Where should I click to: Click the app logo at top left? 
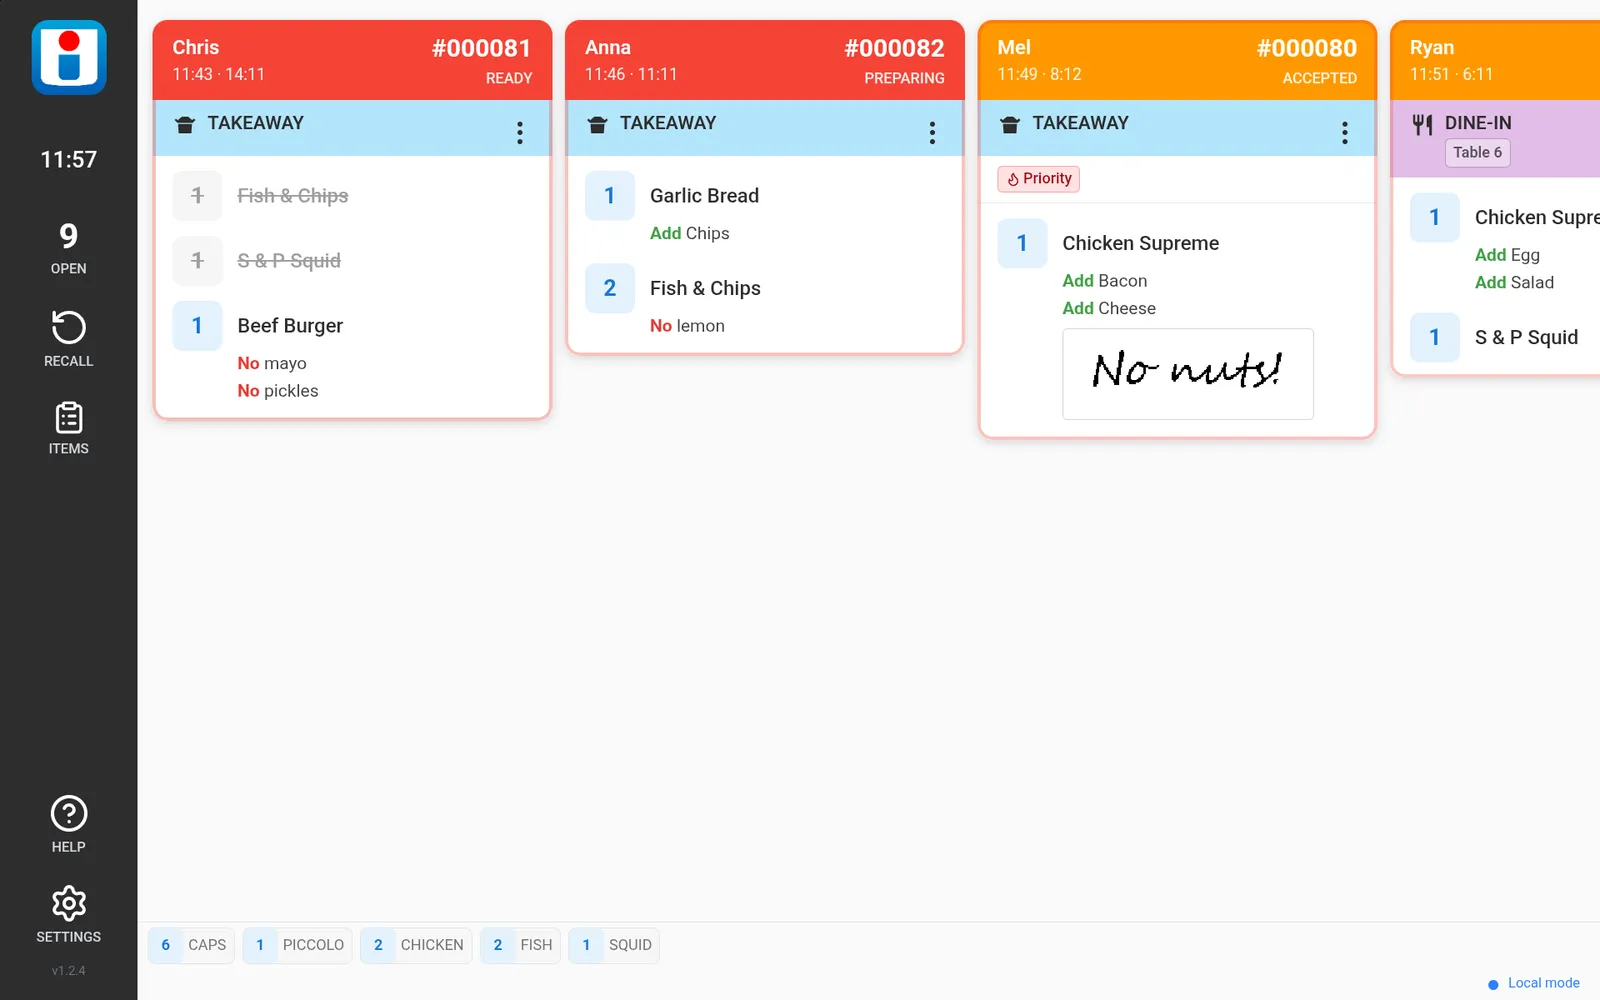pyautogui.click(x=69, y=58)
